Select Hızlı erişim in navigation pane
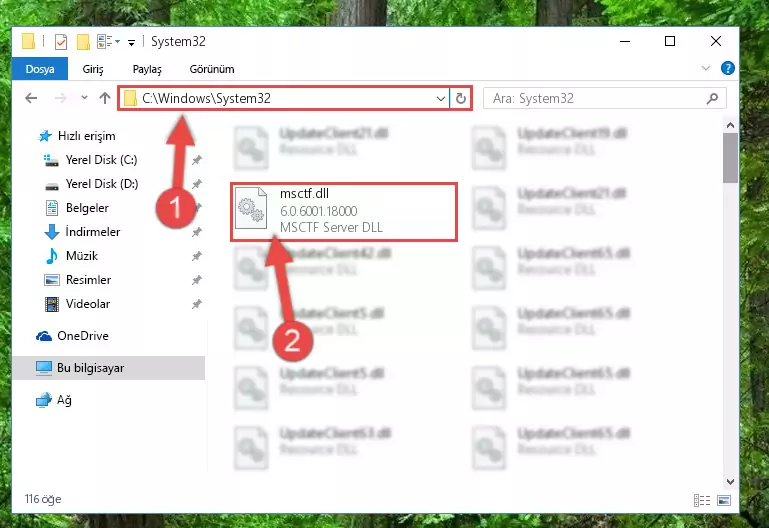This screenshot has width=769, height=528. 87,136
